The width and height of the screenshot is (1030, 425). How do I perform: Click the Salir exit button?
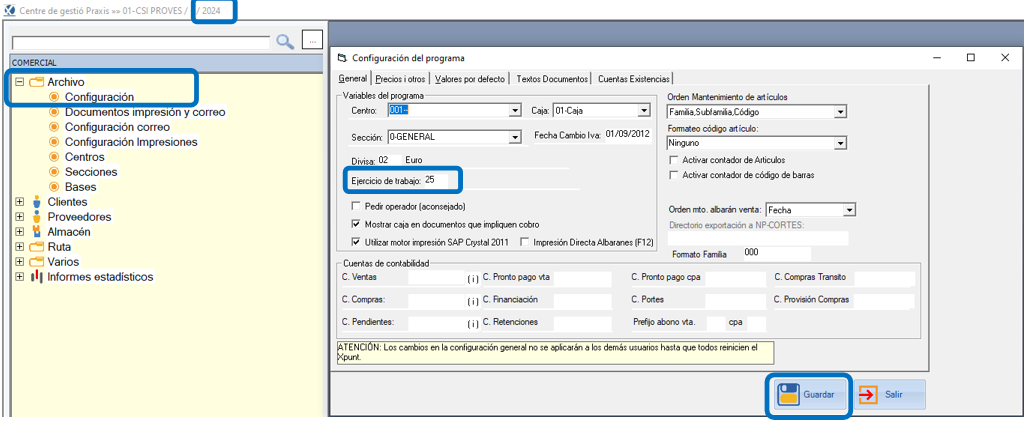[x=889, y=395]
